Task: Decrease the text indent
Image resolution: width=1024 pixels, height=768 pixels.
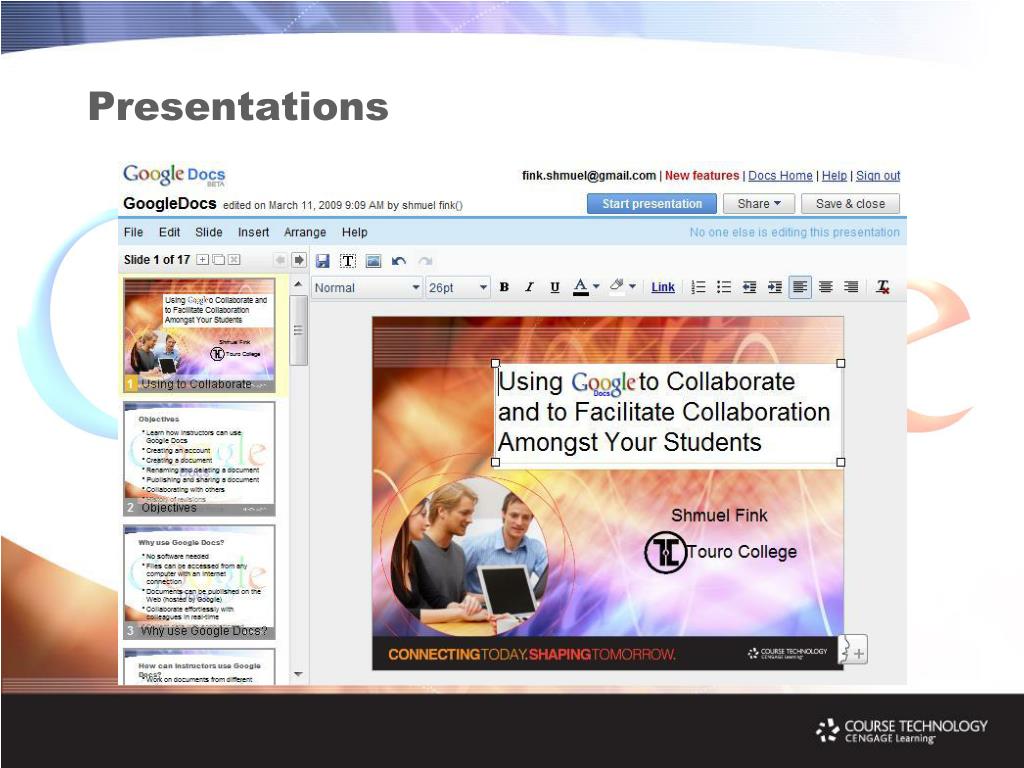Action: pos(749,287)
